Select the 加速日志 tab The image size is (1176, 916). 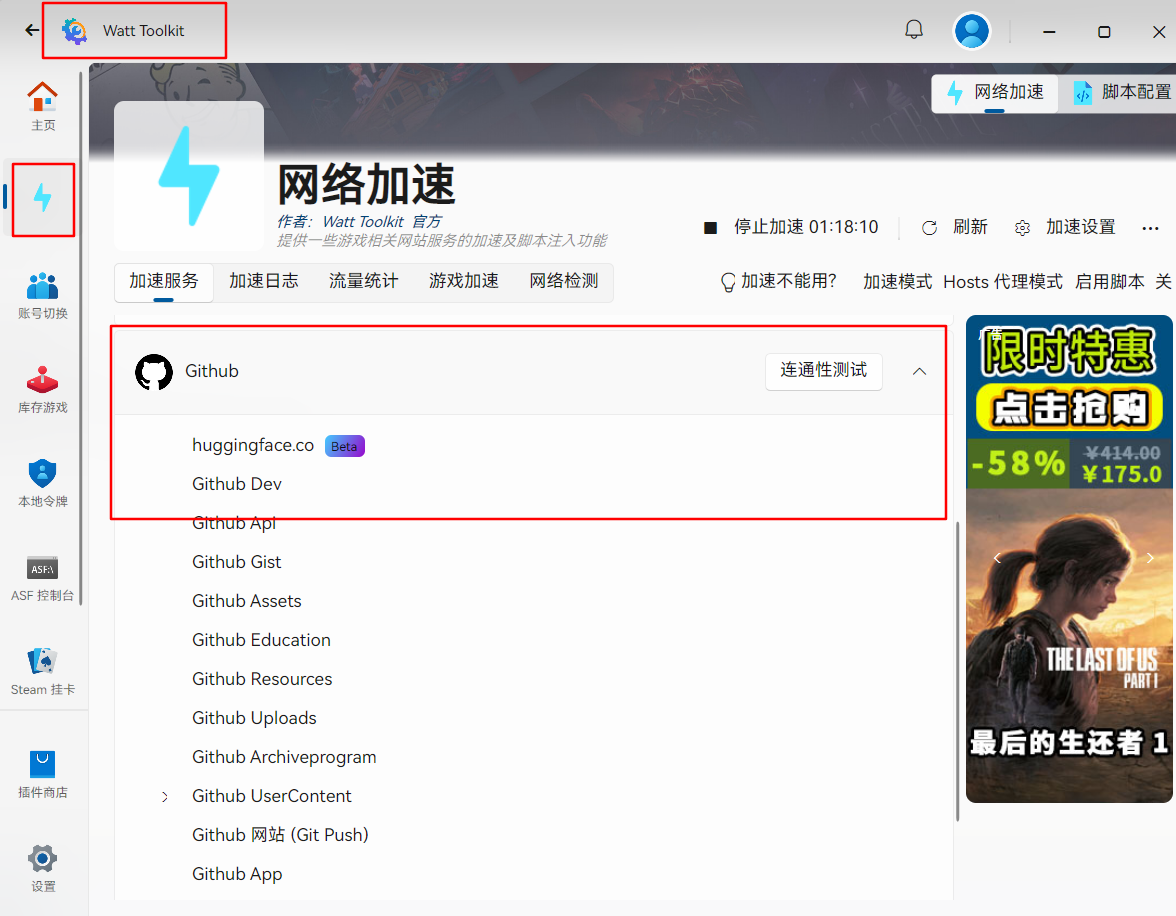[264, 281]
